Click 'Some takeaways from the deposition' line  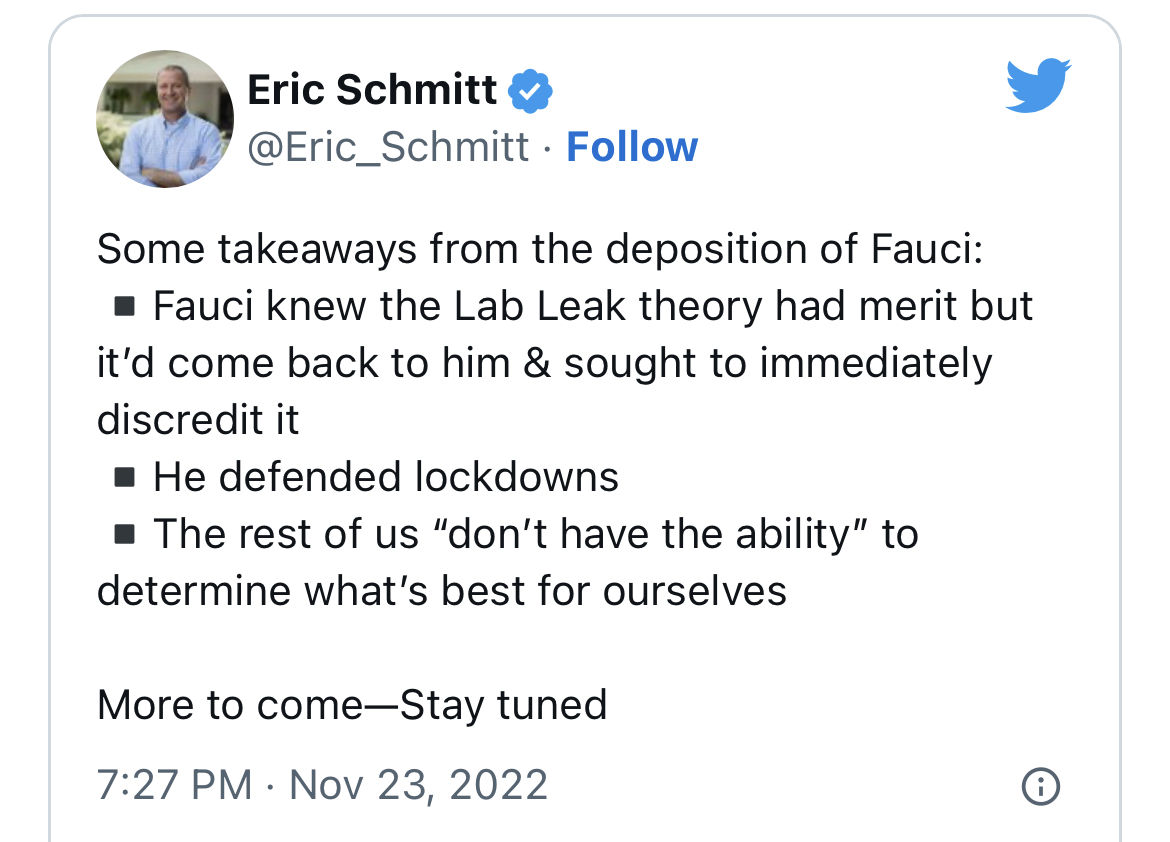point(540,249)
